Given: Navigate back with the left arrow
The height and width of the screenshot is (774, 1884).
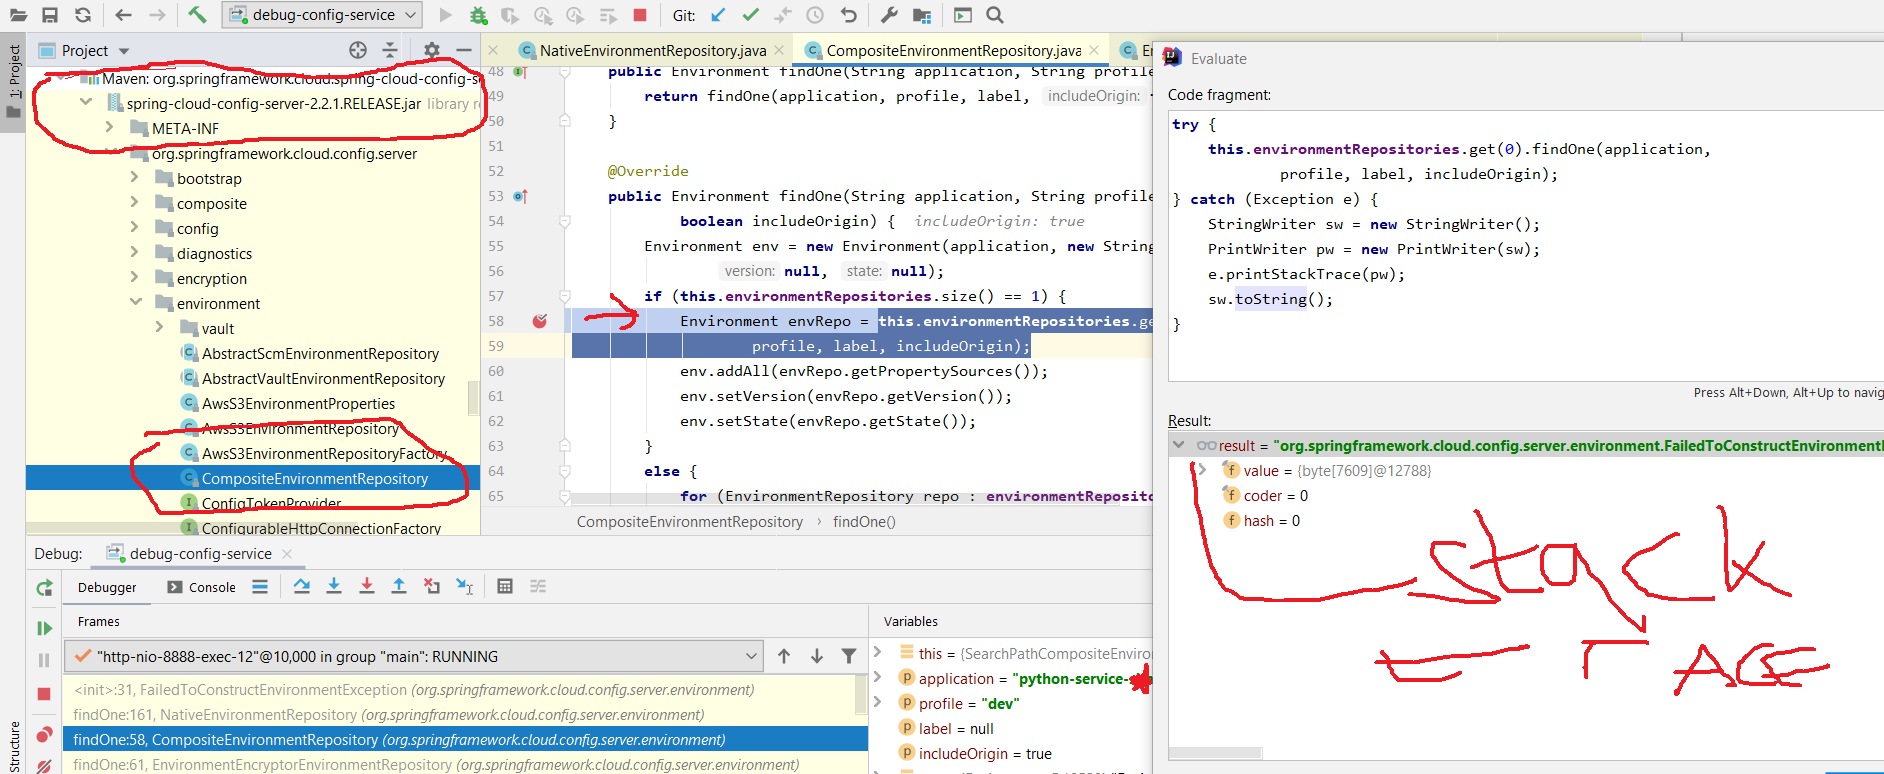Looking at the screenshot, I should (123, 15).
